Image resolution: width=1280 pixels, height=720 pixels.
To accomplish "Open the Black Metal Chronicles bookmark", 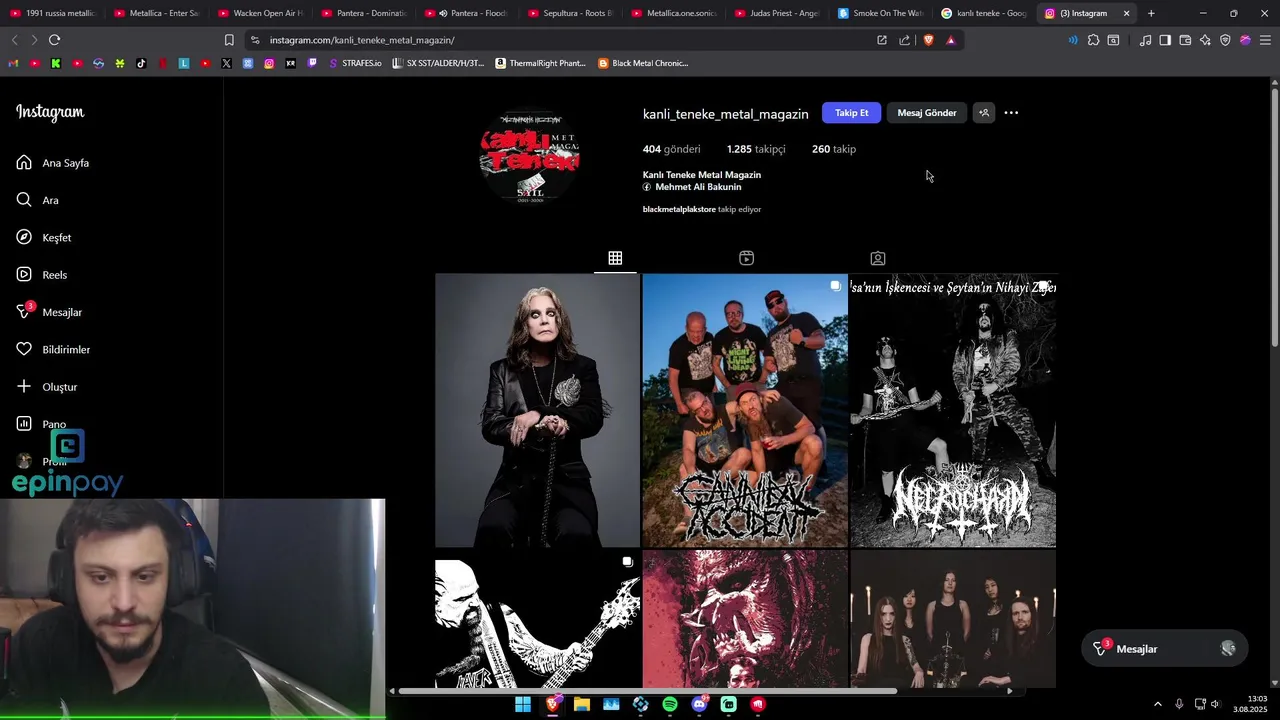I will pos(643,63).
